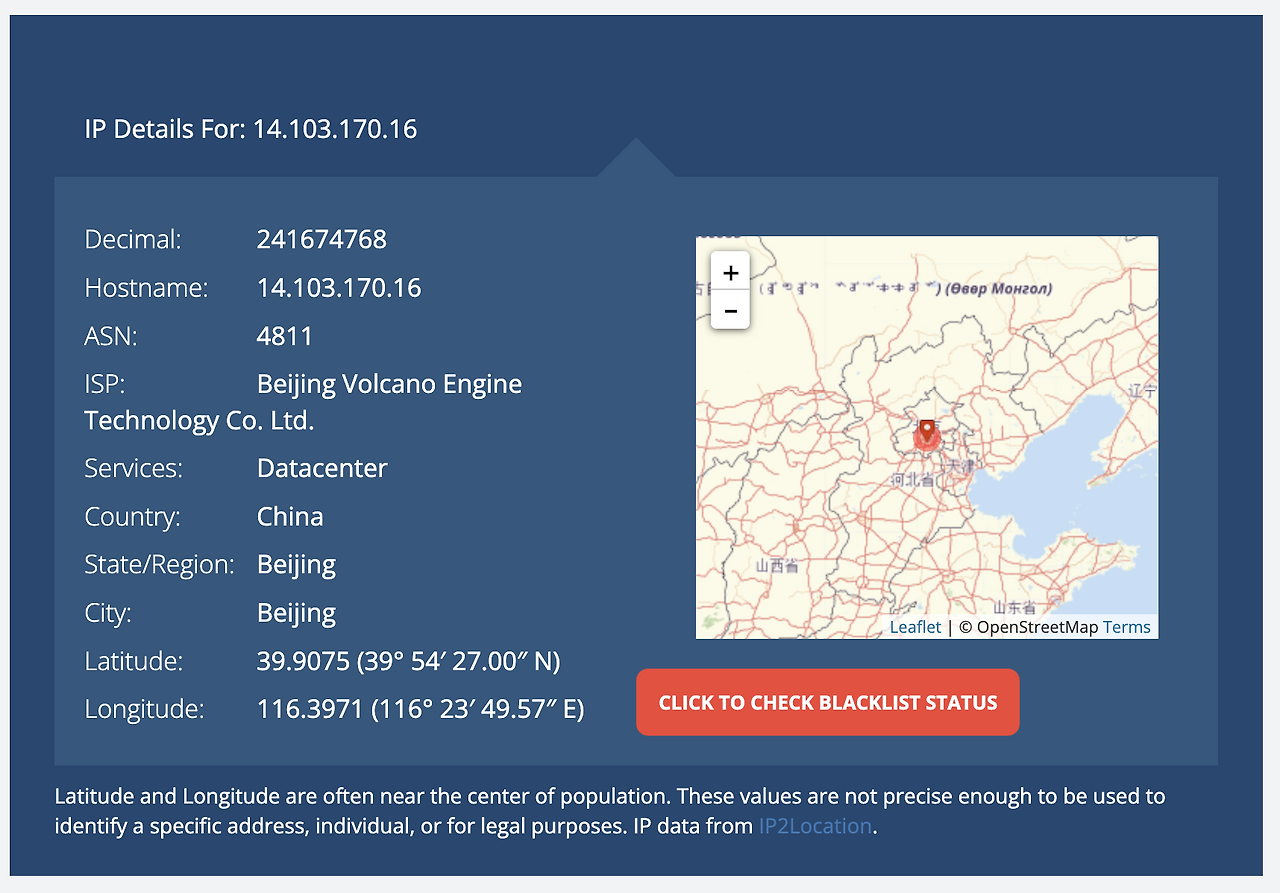
Task: Click the IP address heading 14.103.170.16
Action: (334, 129)
